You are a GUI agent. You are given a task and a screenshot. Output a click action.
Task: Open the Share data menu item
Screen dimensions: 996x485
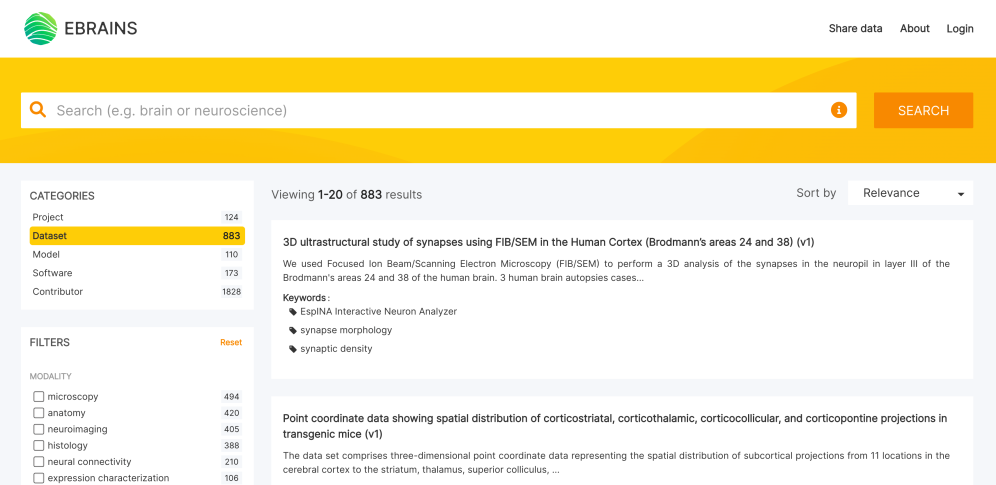(855, 29)
